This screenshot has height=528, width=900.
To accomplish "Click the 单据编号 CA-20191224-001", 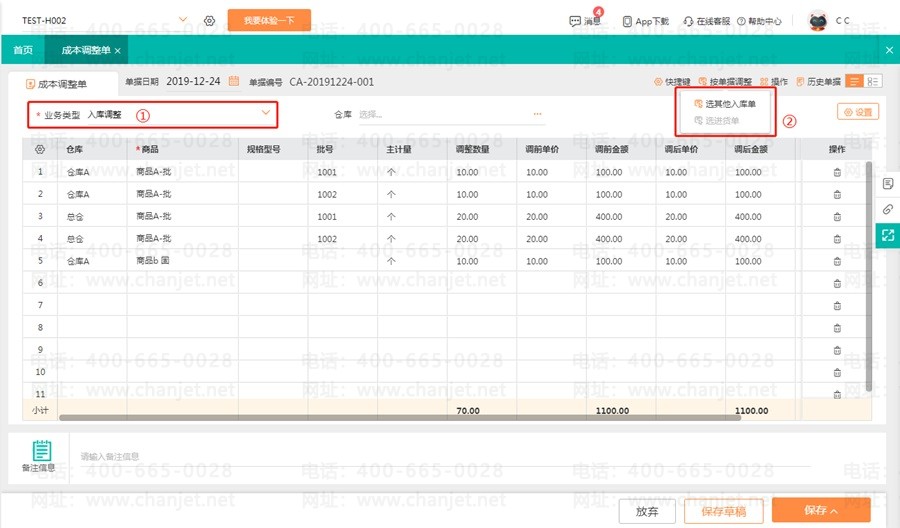I will (331, 82).
